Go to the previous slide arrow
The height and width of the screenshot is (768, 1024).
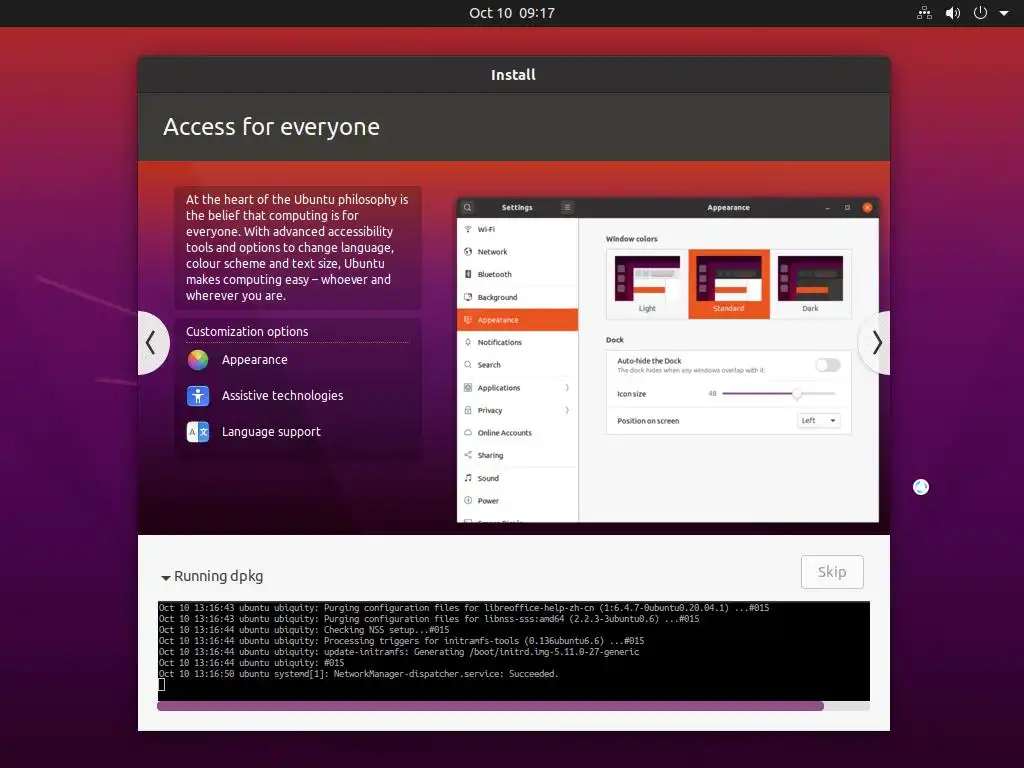click(x=152, y=343)
